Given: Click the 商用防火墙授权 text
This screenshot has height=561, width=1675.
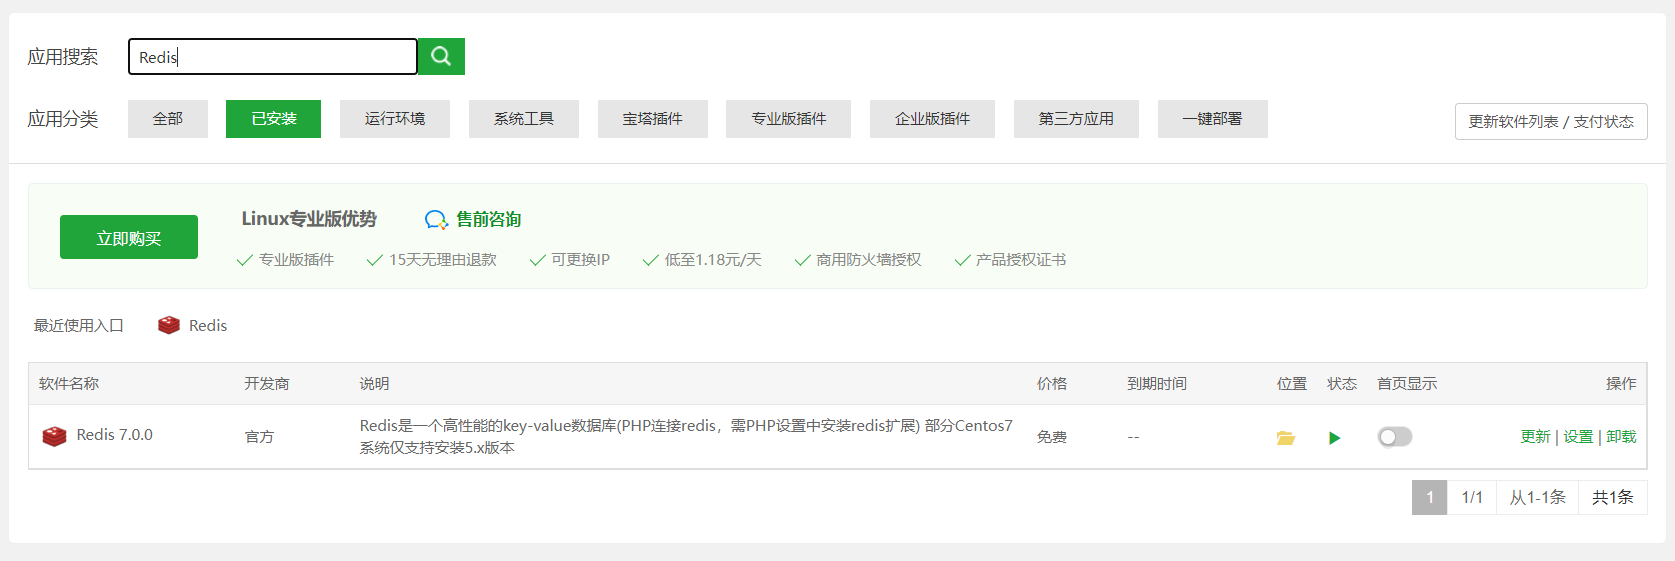Looking at the screenshot, I should point(868,260).
